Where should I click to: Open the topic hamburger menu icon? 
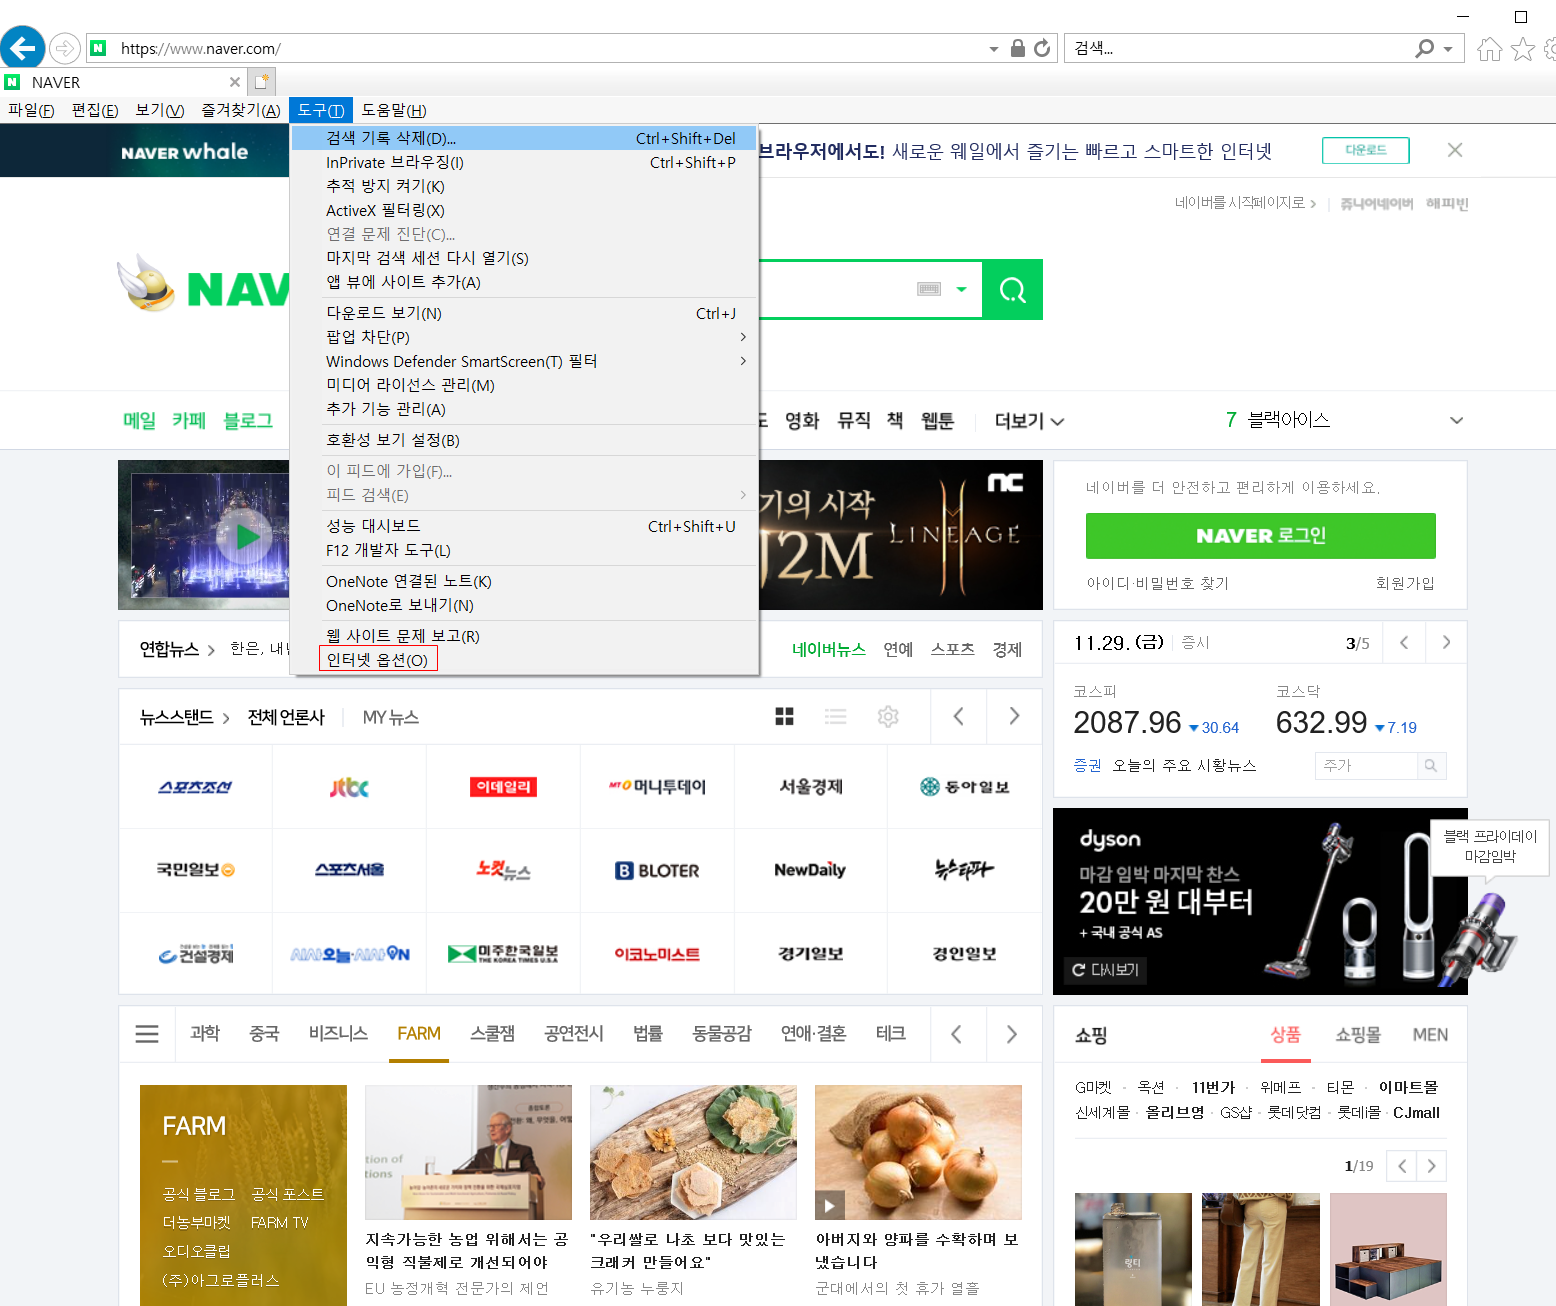147,1034
